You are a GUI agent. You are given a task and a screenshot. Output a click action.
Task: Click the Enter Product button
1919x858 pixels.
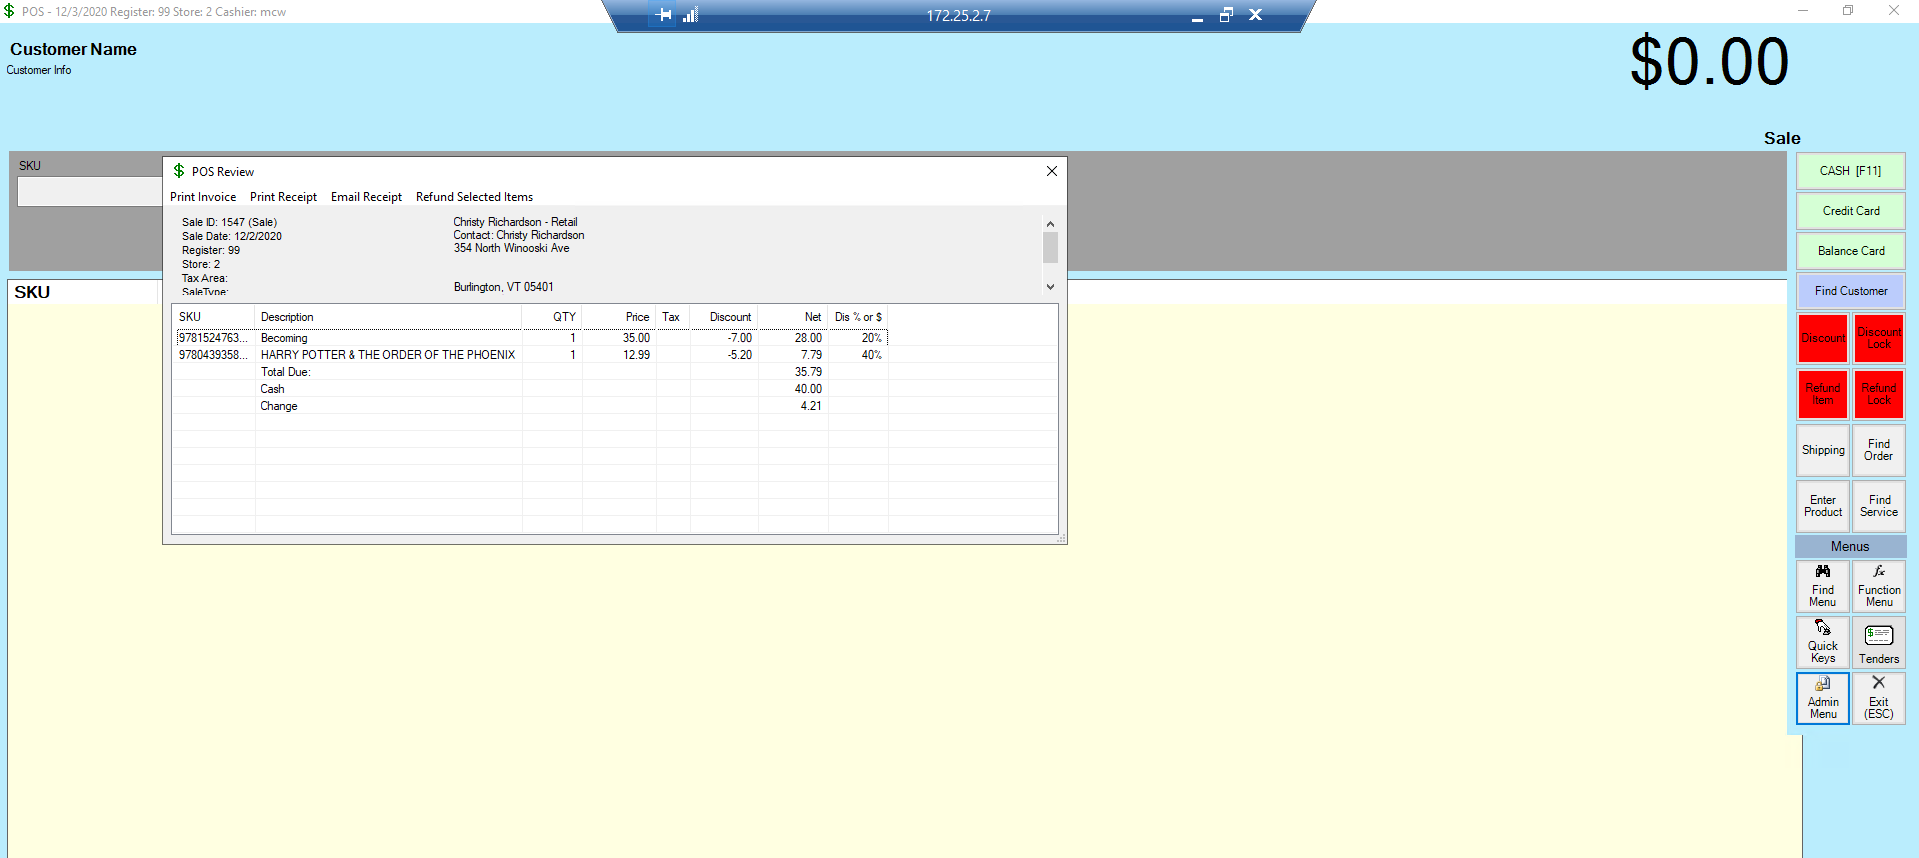1822,506
